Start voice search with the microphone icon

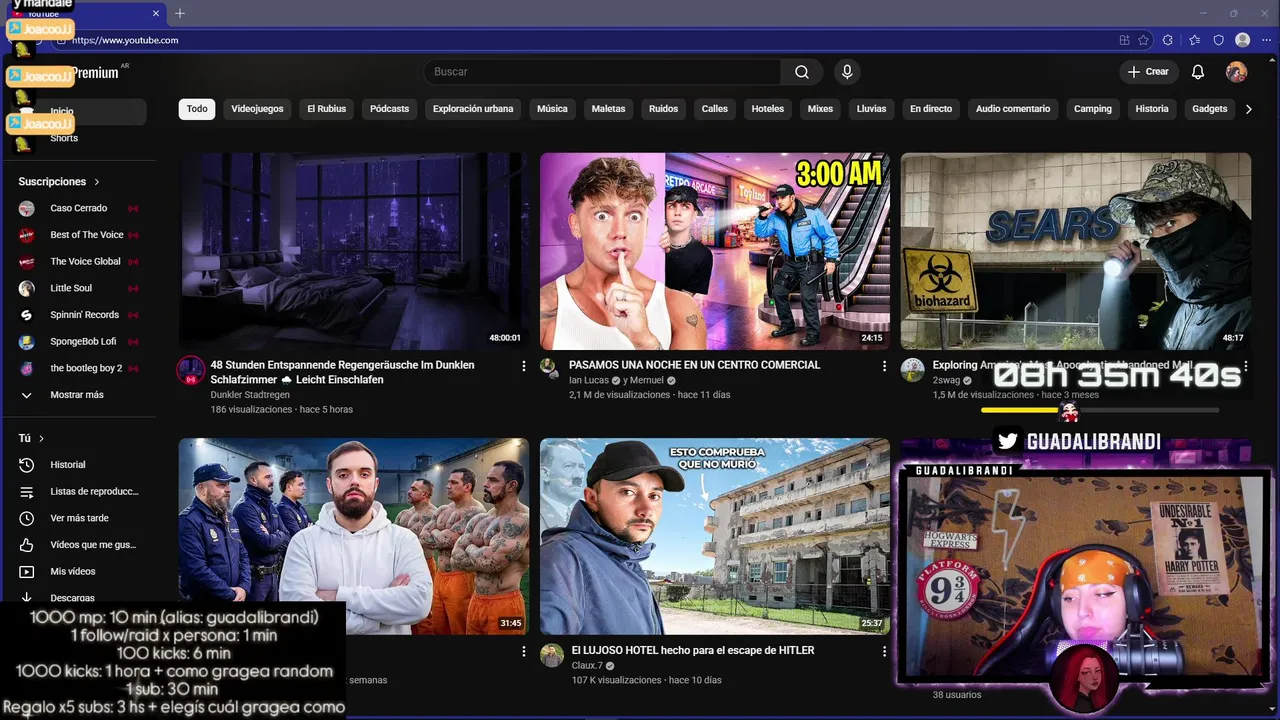coord(847,72)
